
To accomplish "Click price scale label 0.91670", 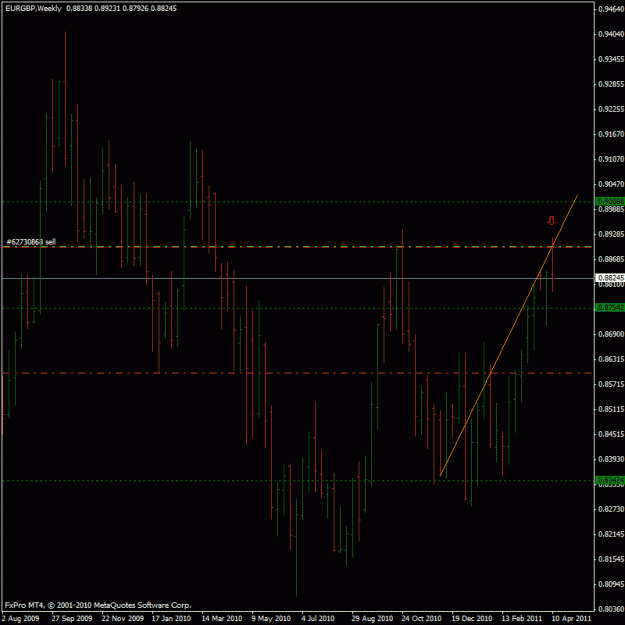I will (x=611, y=134).
